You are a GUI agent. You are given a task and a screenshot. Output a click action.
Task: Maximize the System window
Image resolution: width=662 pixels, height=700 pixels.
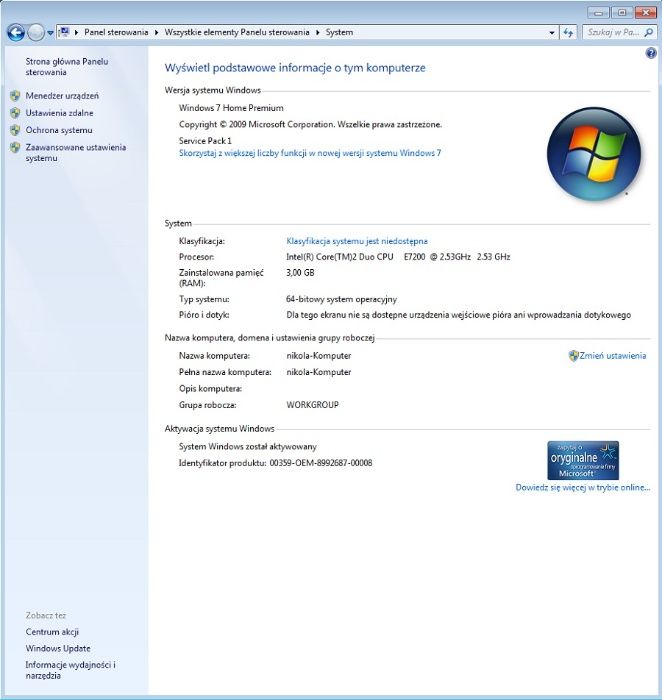622,12
